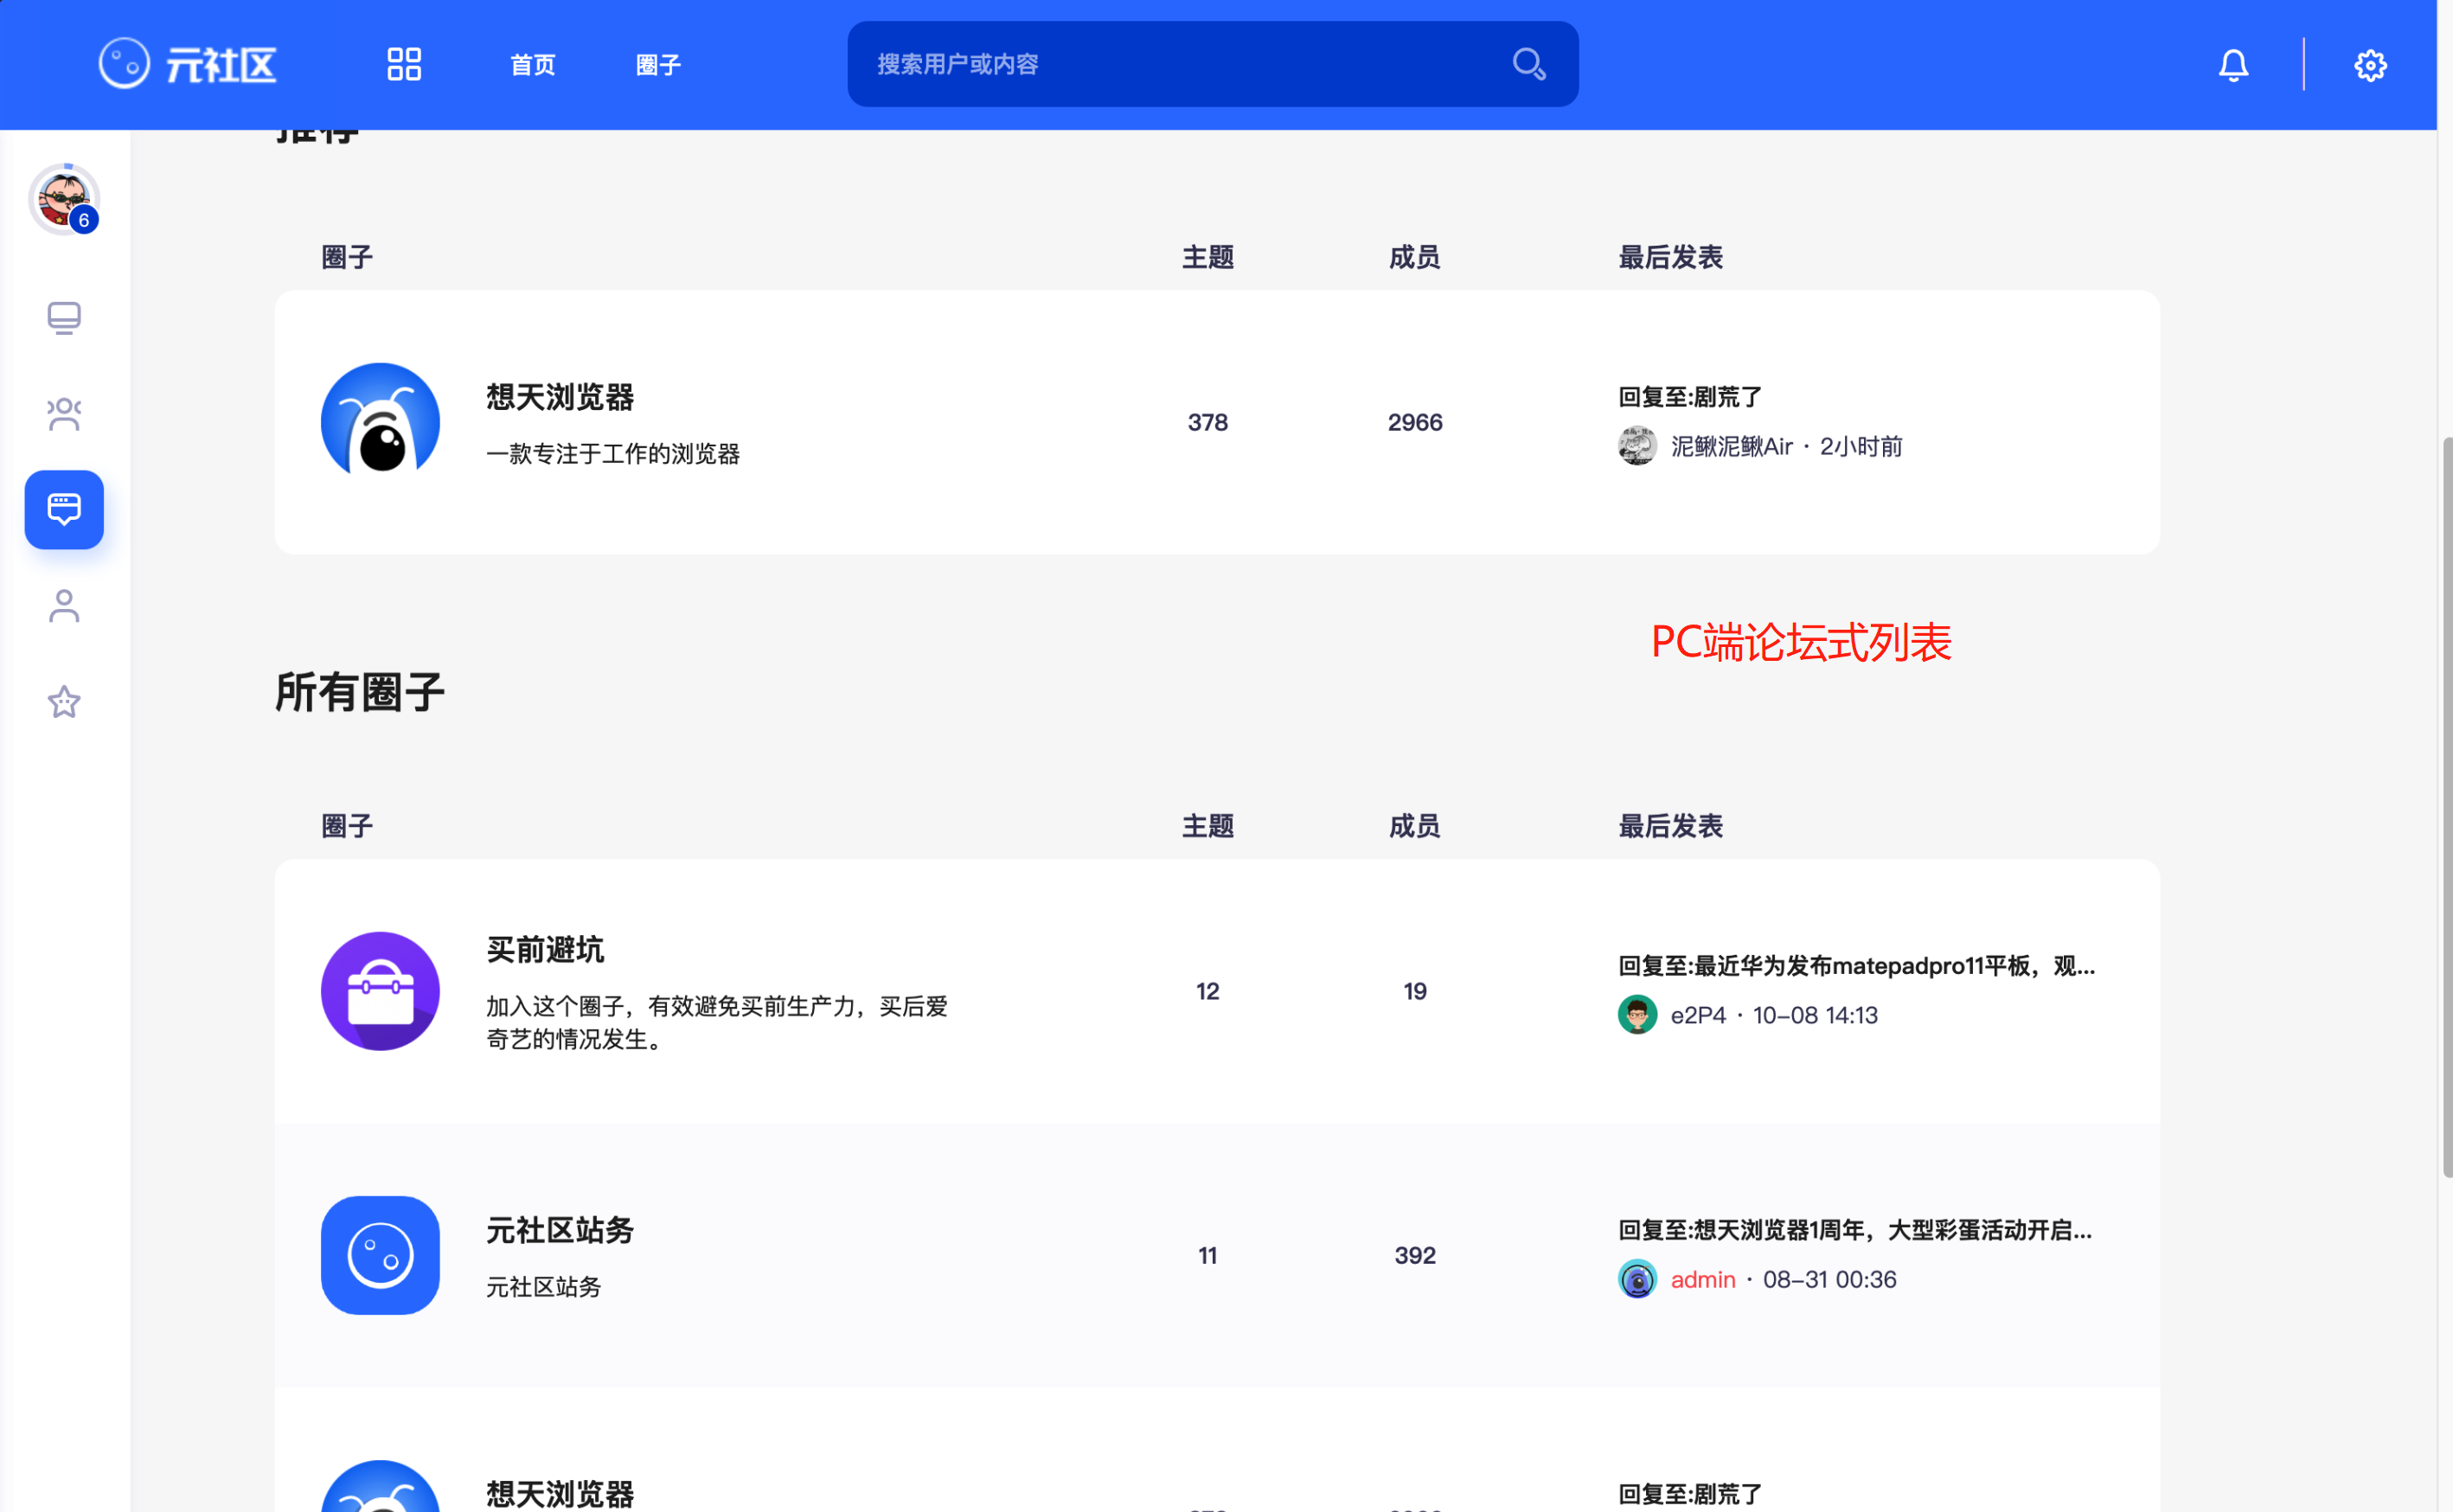The height and width of the screenshot is (1512, 2453).
Task: Click the 想天浏览器 circle icon in recommended
Action: pos(380,422)
